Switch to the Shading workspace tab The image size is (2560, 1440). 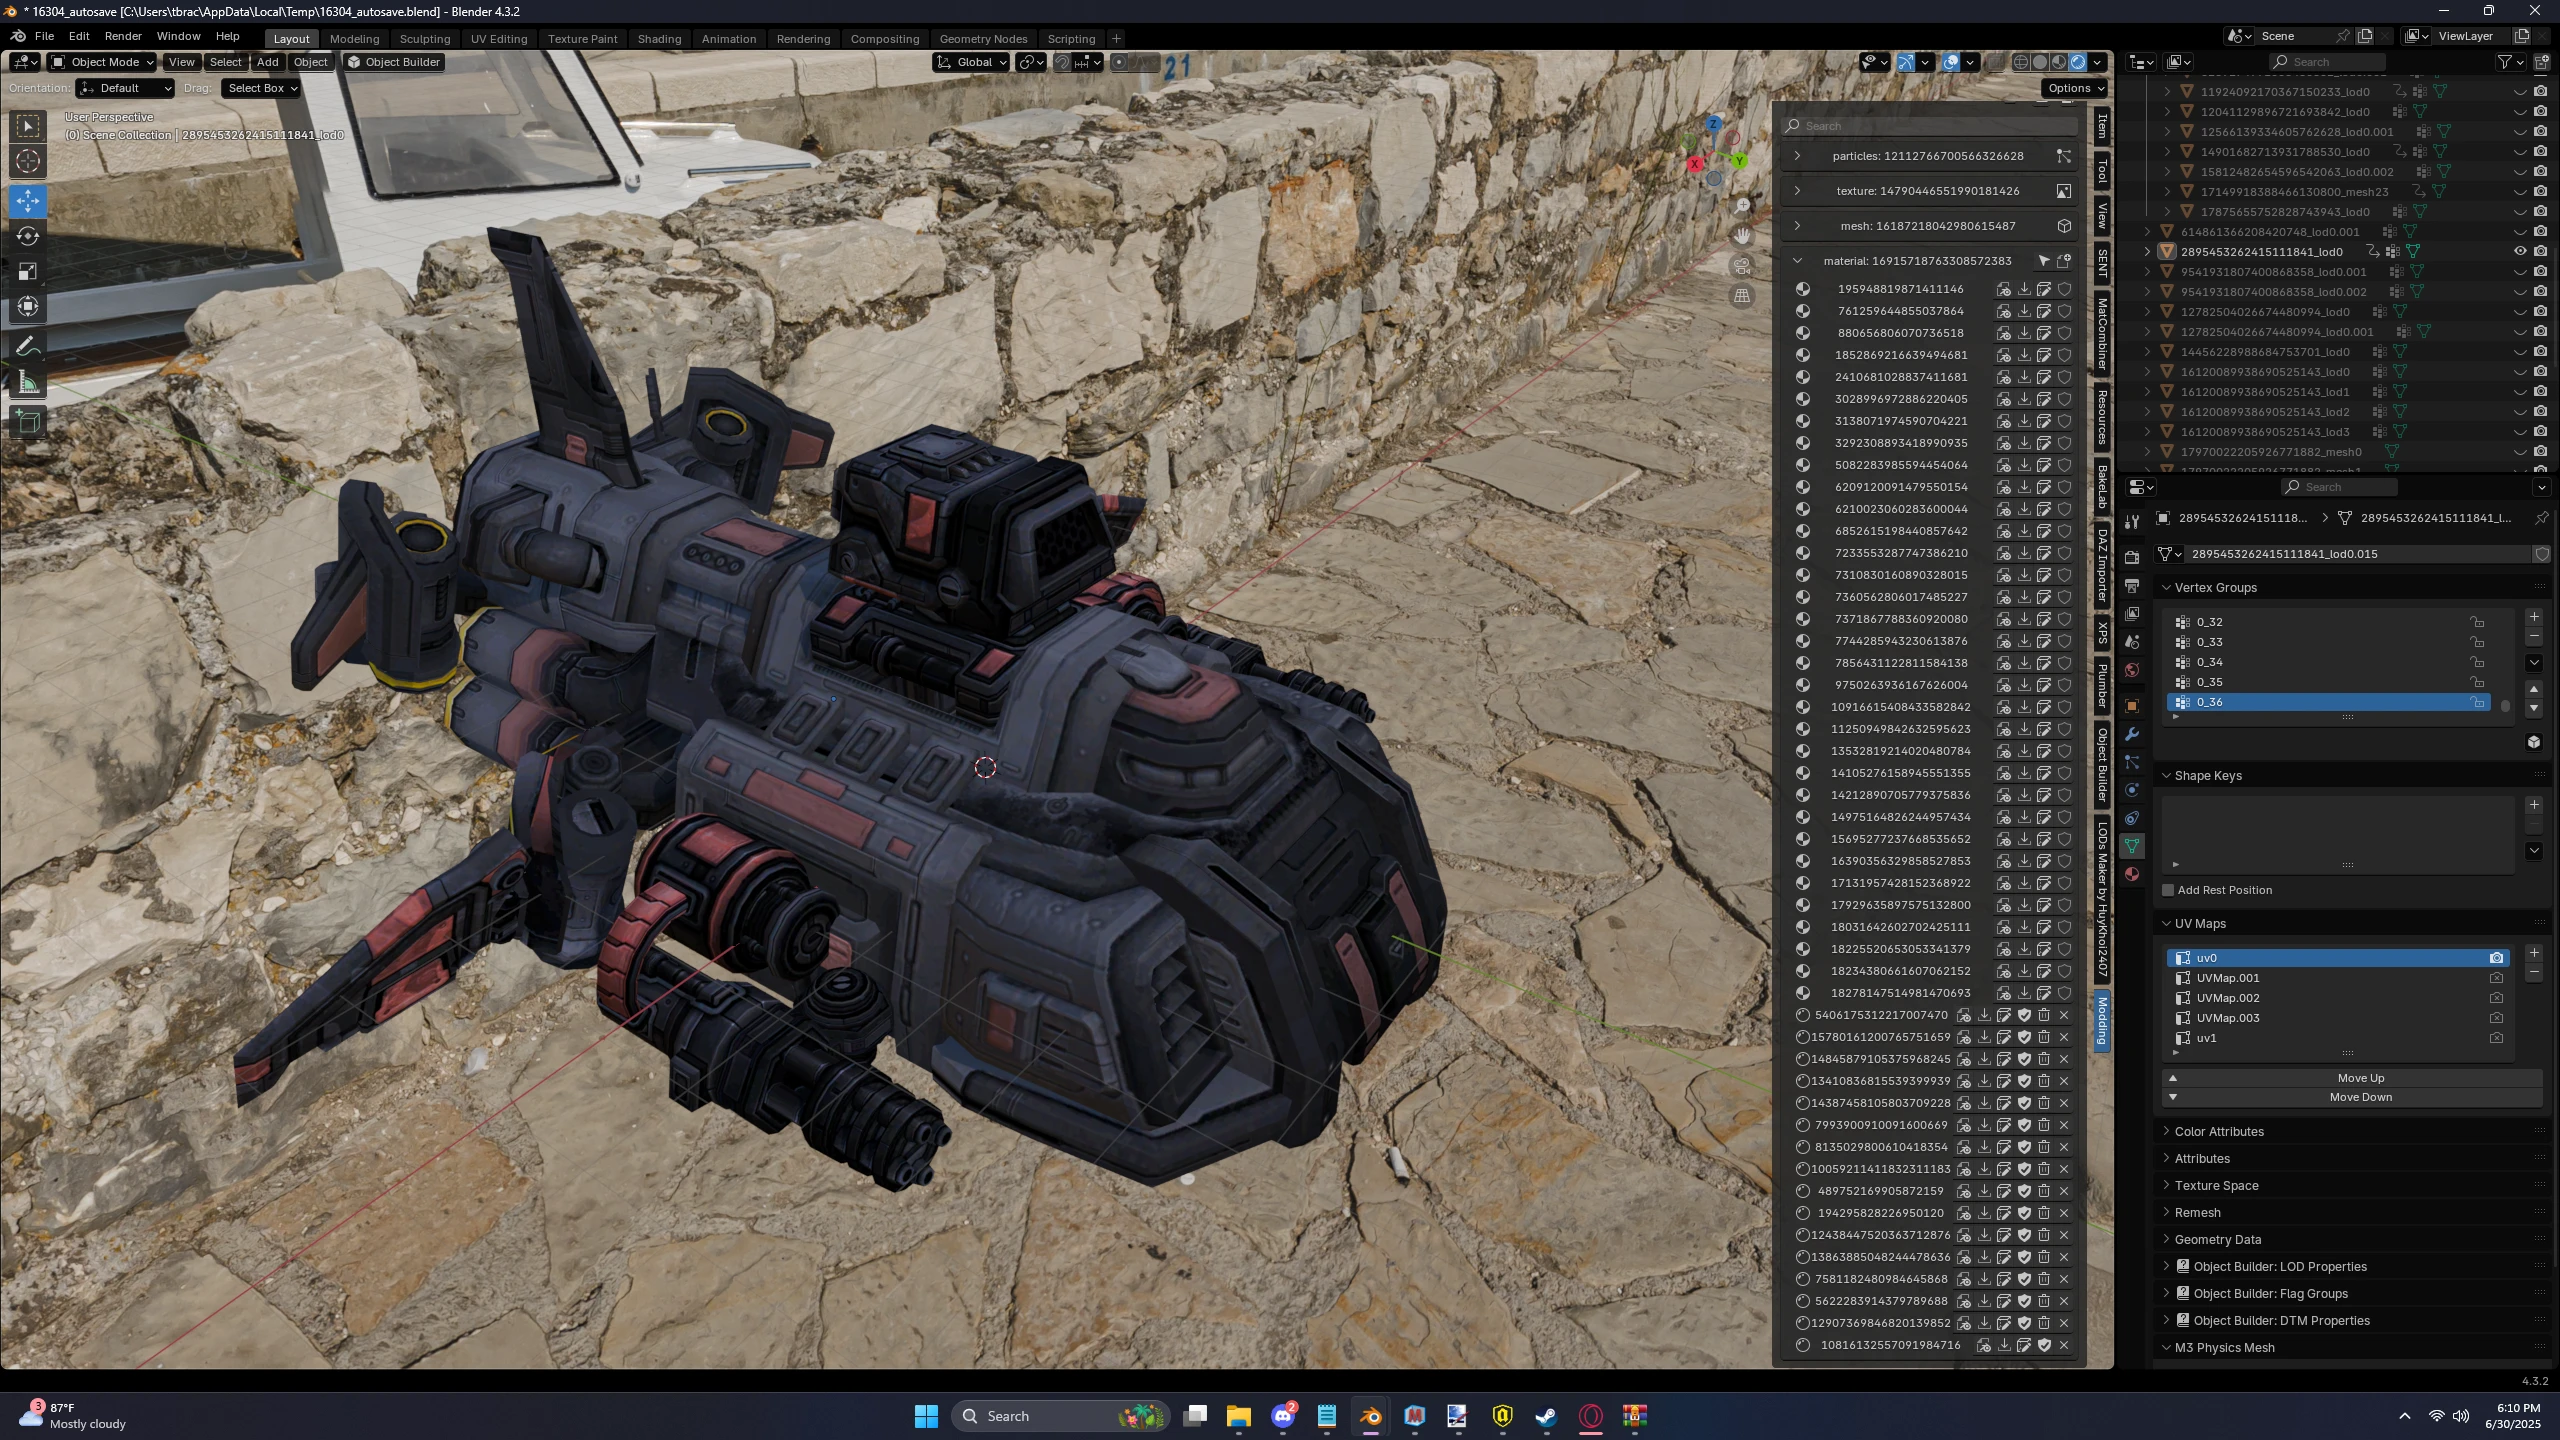pyautogui.click(x=659, y=39)
